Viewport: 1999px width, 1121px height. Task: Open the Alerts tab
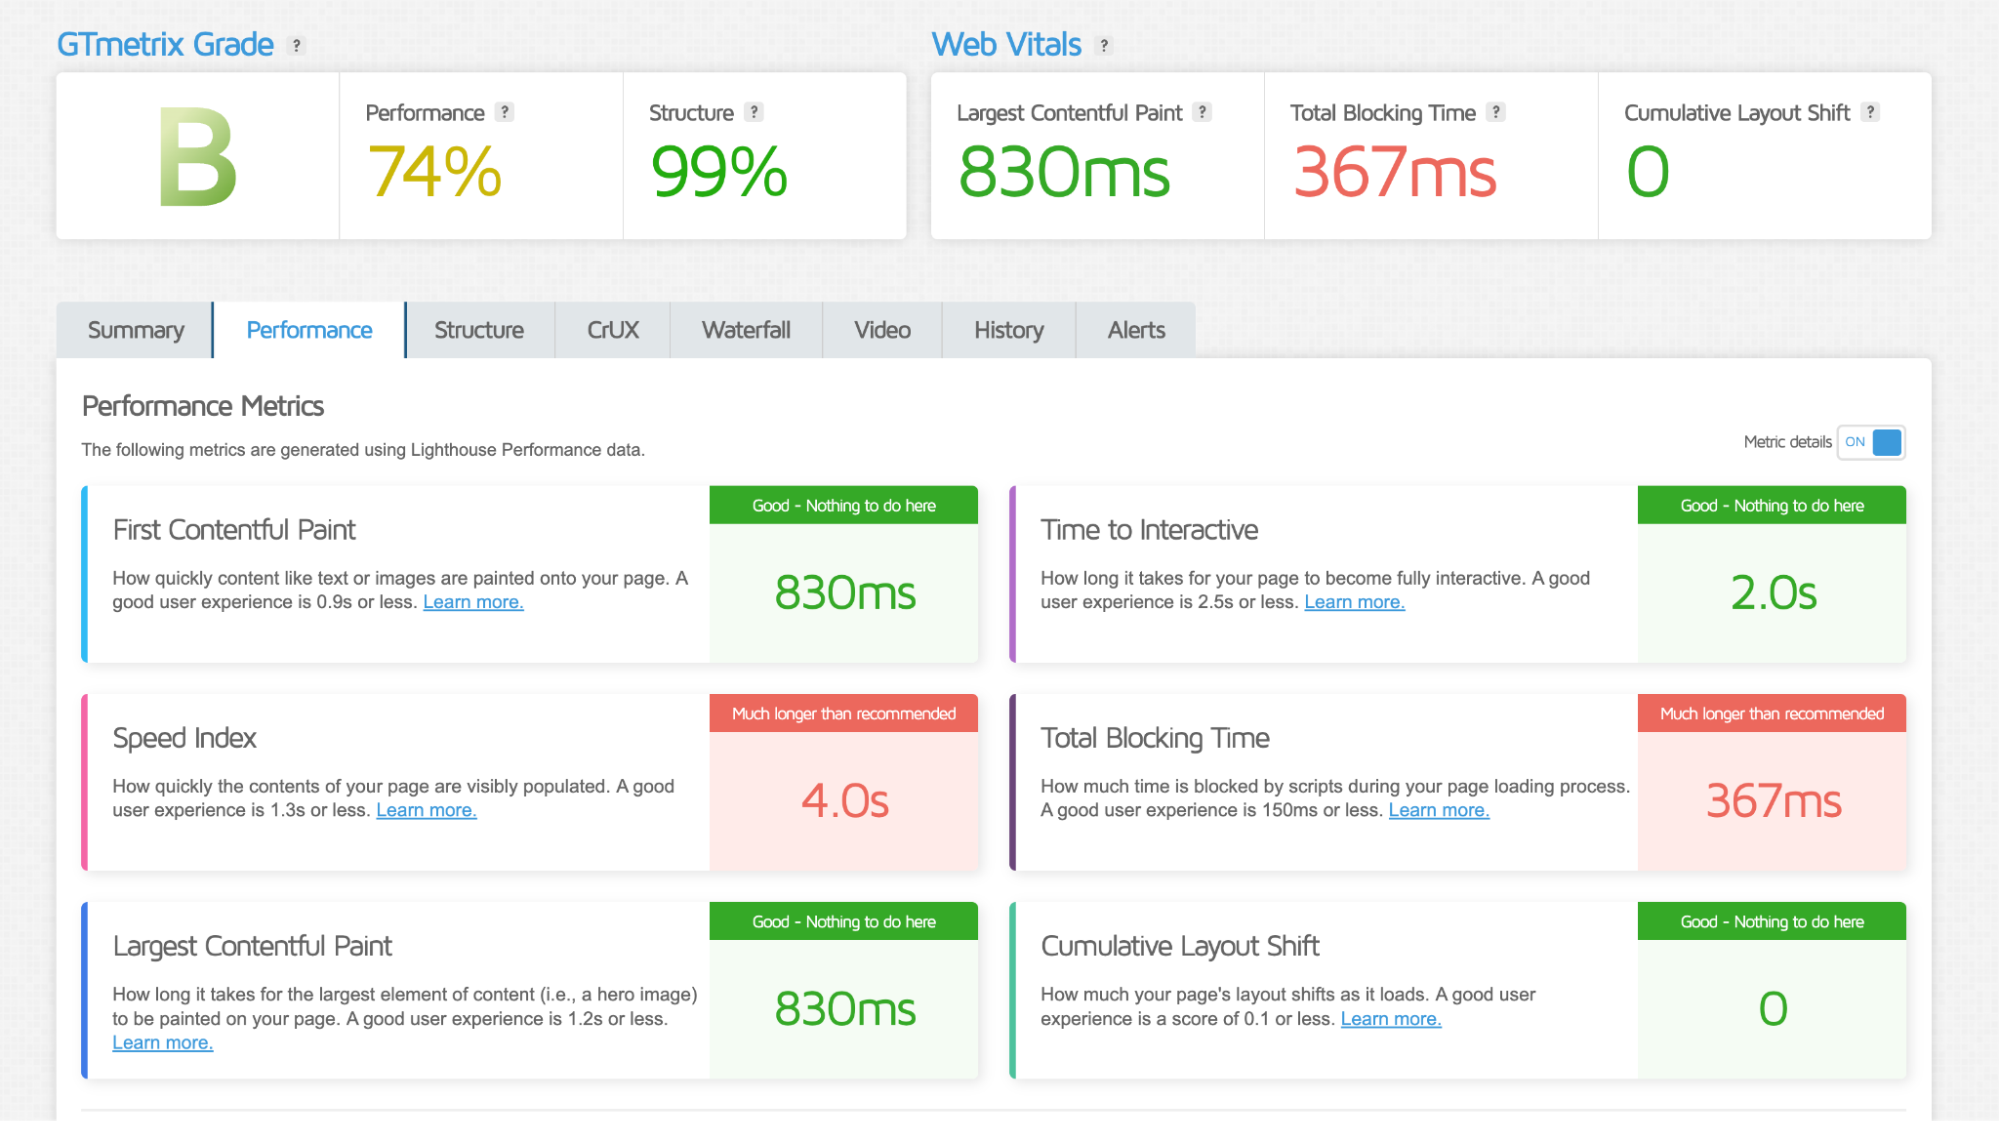click(1136, 330)
